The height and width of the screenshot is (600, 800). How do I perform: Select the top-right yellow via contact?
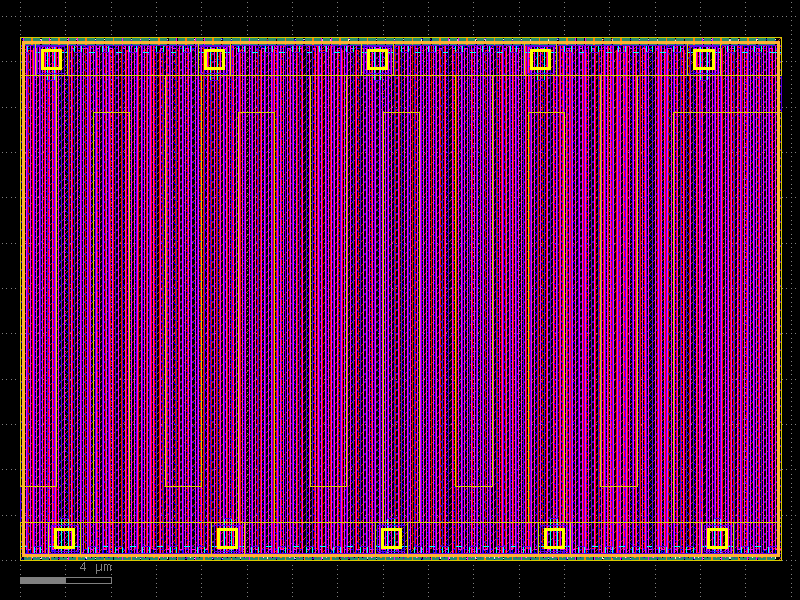pyautogui.click(x=704, y=58)
